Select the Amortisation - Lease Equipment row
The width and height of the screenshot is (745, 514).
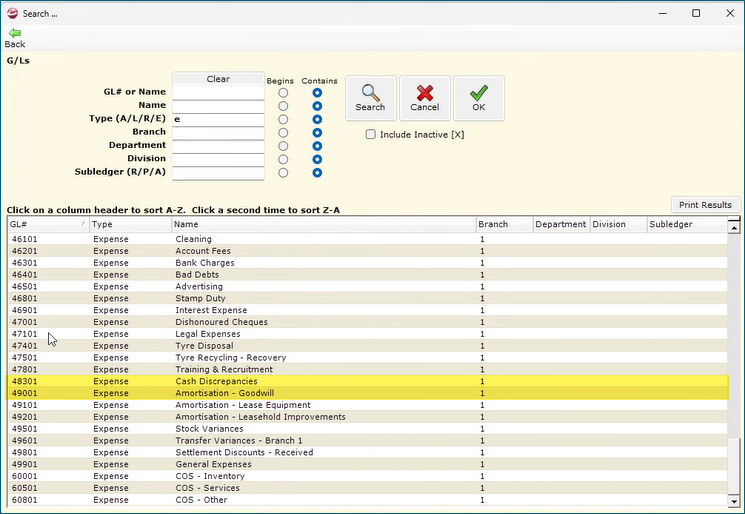[368, 405]
